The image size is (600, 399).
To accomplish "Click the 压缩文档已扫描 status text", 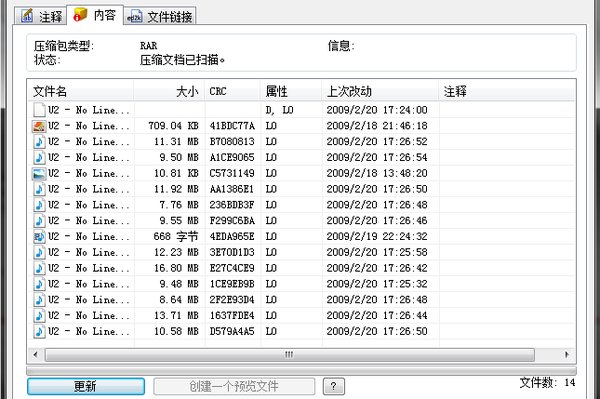I will pyautogui.click(x=182, y=60).
